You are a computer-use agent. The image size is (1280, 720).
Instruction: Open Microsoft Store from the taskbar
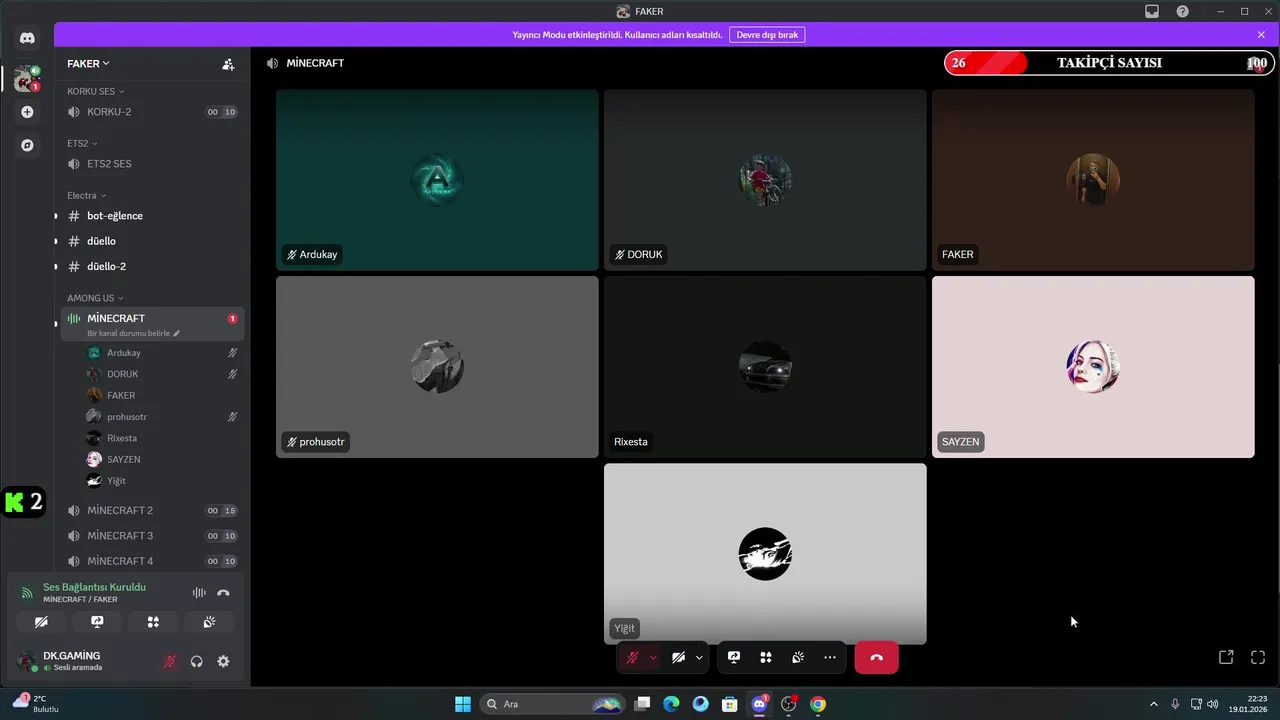click(x=730, y=704)
